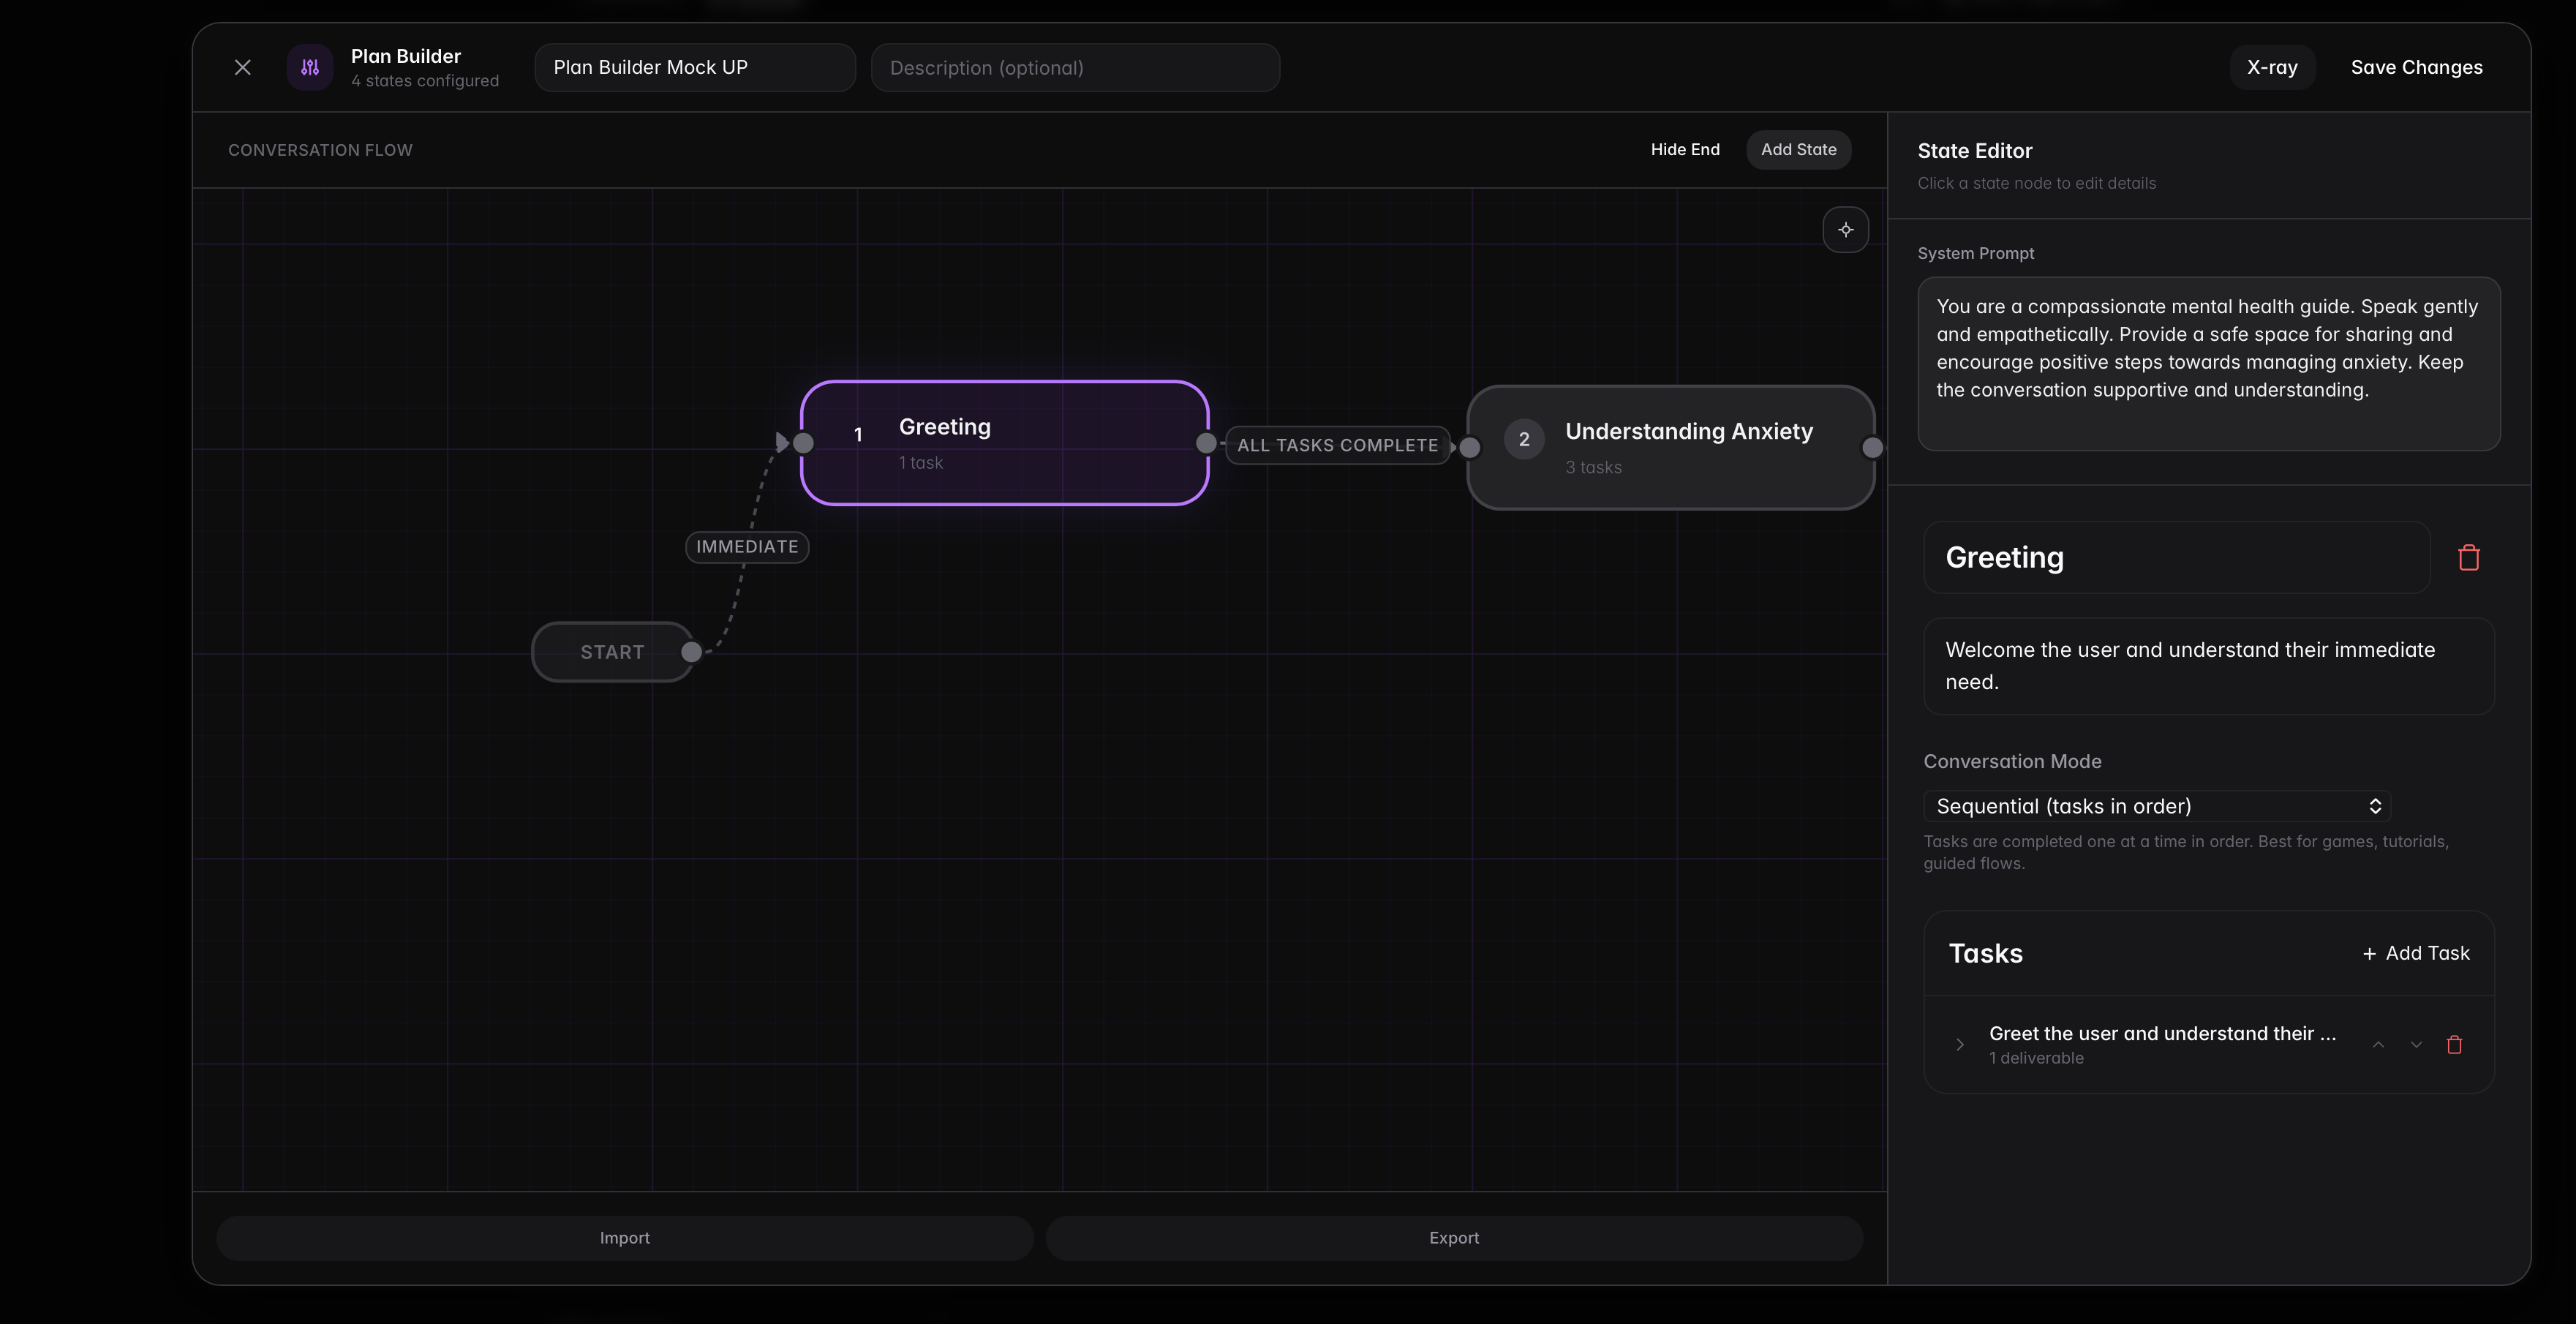
Task: Add Task to the Greeting state
Action: pyautogui.click(x=2416, y=953)
